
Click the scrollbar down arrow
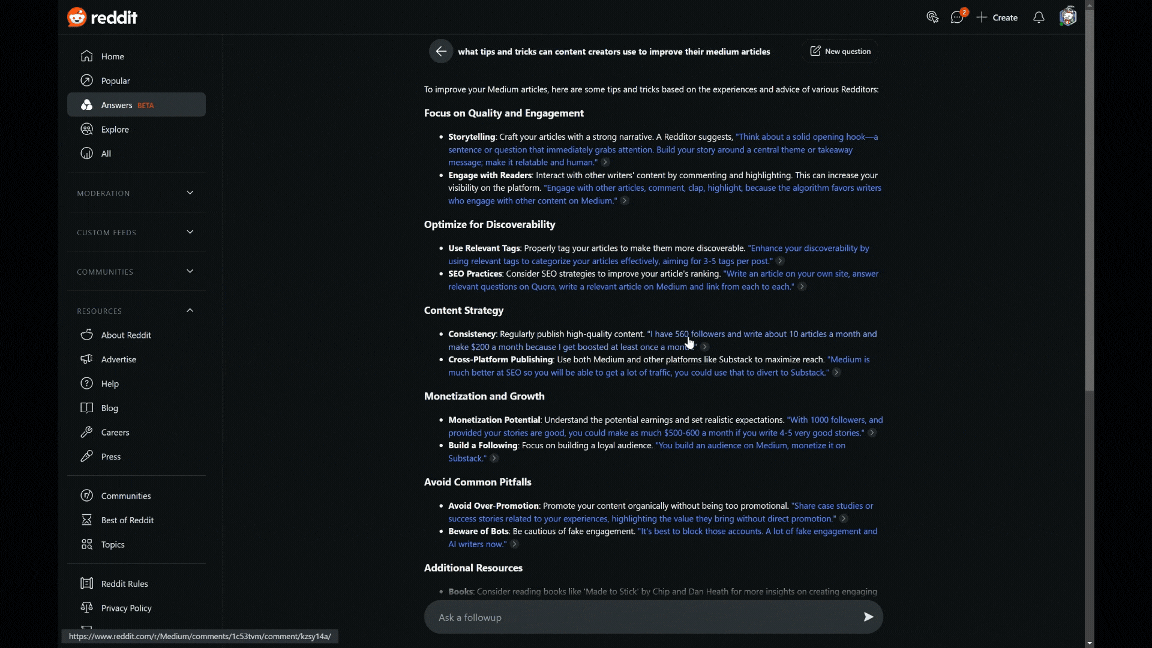pyautogui.click(x=1089, y=643)
